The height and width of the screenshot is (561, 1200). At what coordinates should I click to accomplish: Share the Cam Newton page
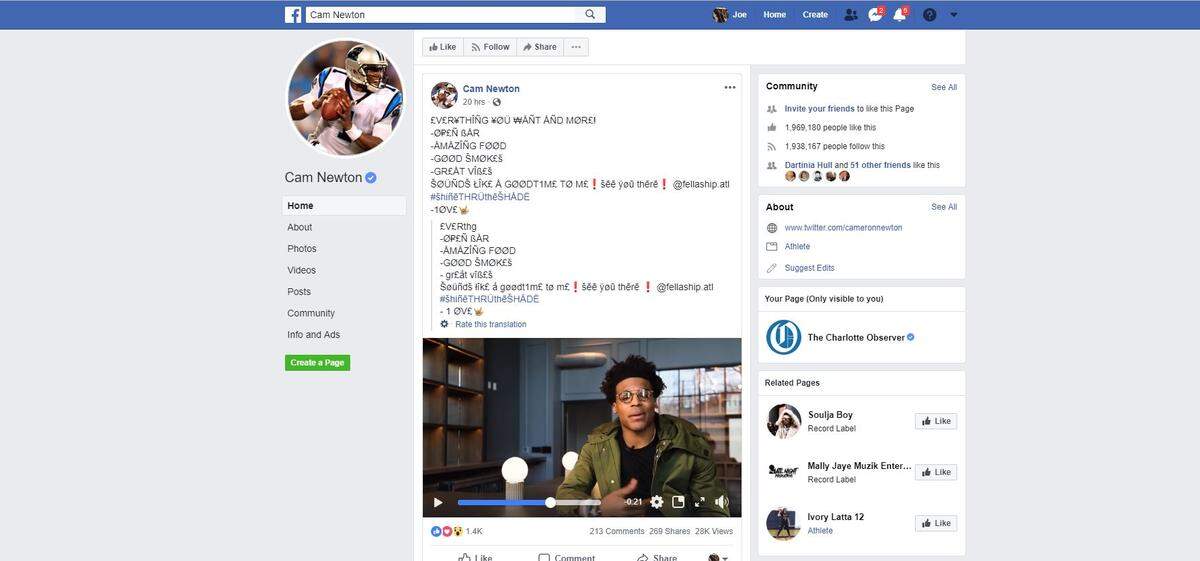tap(539, 47)
